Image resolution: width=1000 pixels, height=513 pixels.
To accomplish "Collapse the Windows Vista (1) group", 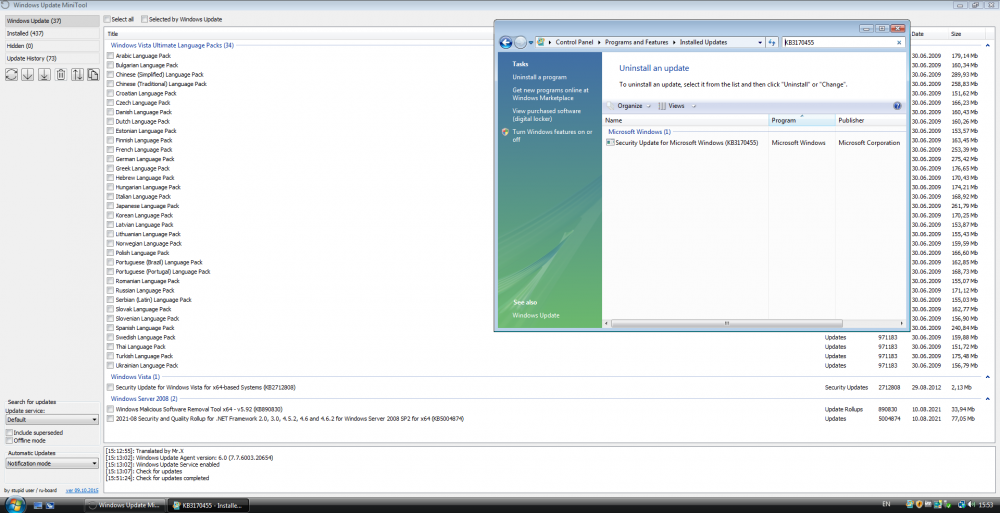I will pyautogui.click(x=988, y=377).
